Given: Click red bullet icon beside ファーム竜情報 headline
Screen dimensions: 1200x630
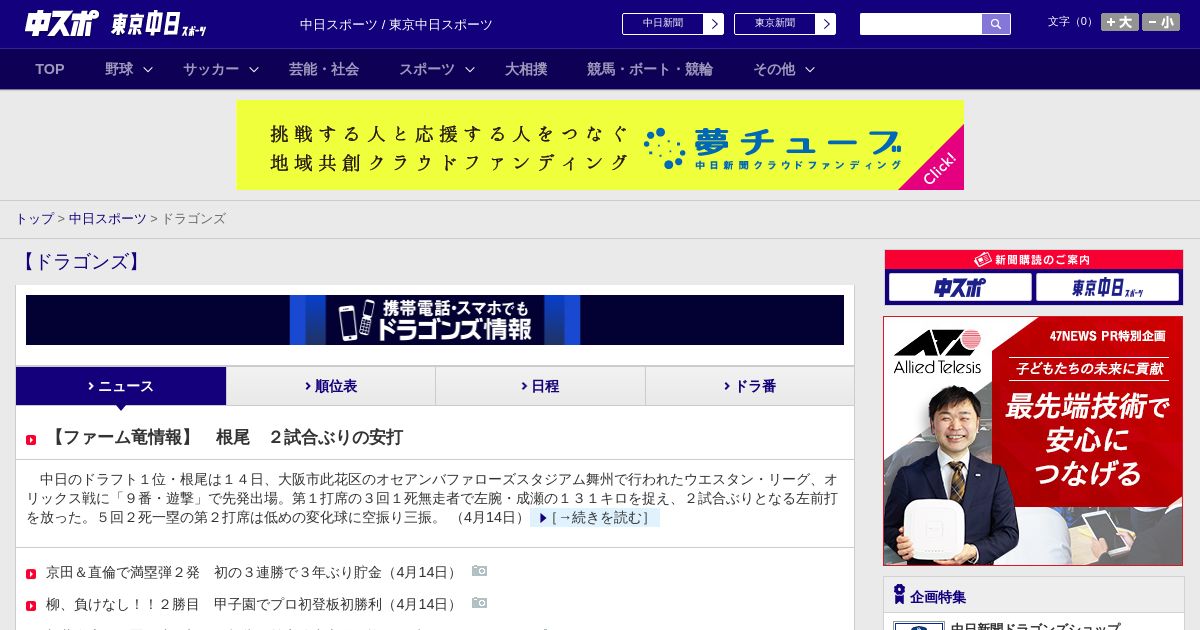Looking at the screenshot, I should (31, 439).
